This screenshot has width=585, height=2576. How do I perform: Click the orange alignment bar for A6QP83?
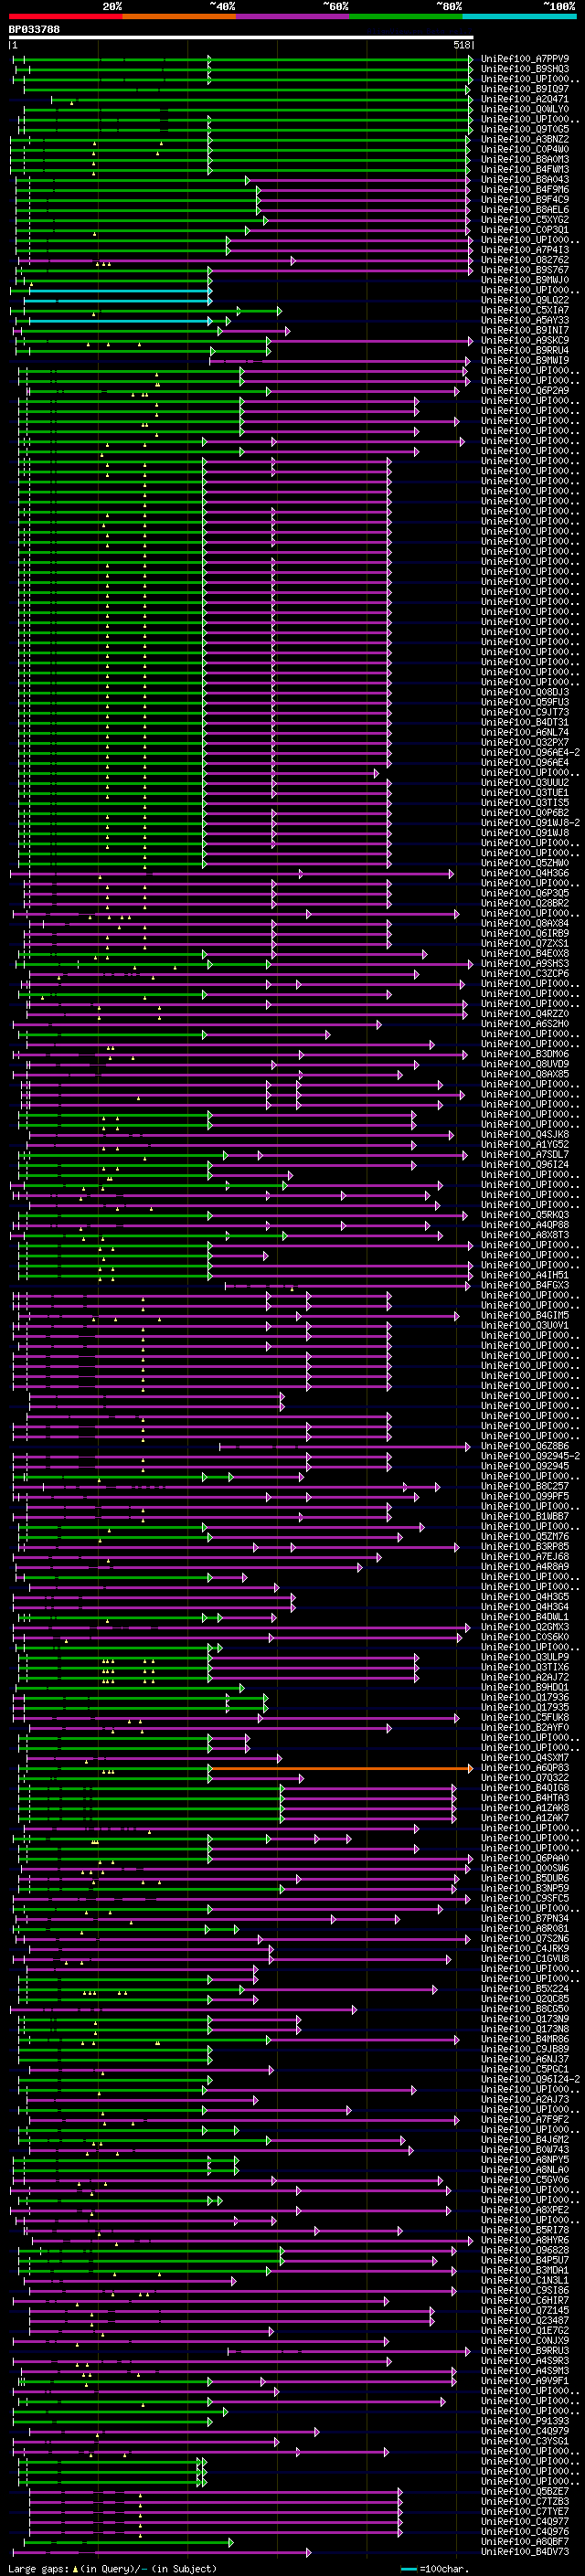341,1768
